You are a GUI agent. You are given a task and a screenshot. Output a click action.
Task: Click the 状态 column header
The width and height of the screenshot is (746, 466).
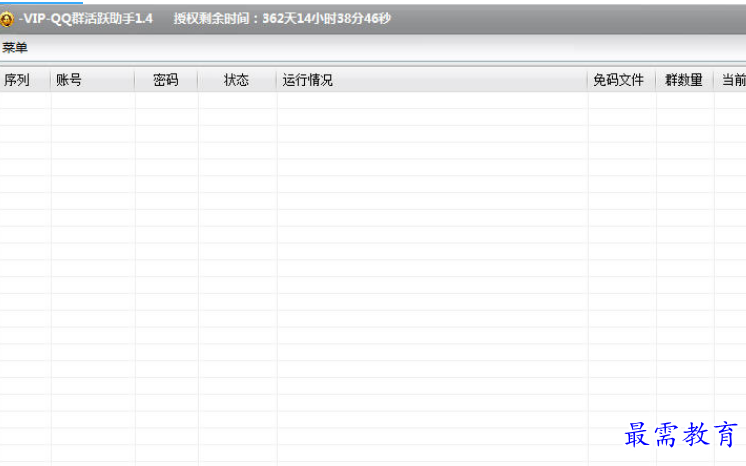click(237, 80)
